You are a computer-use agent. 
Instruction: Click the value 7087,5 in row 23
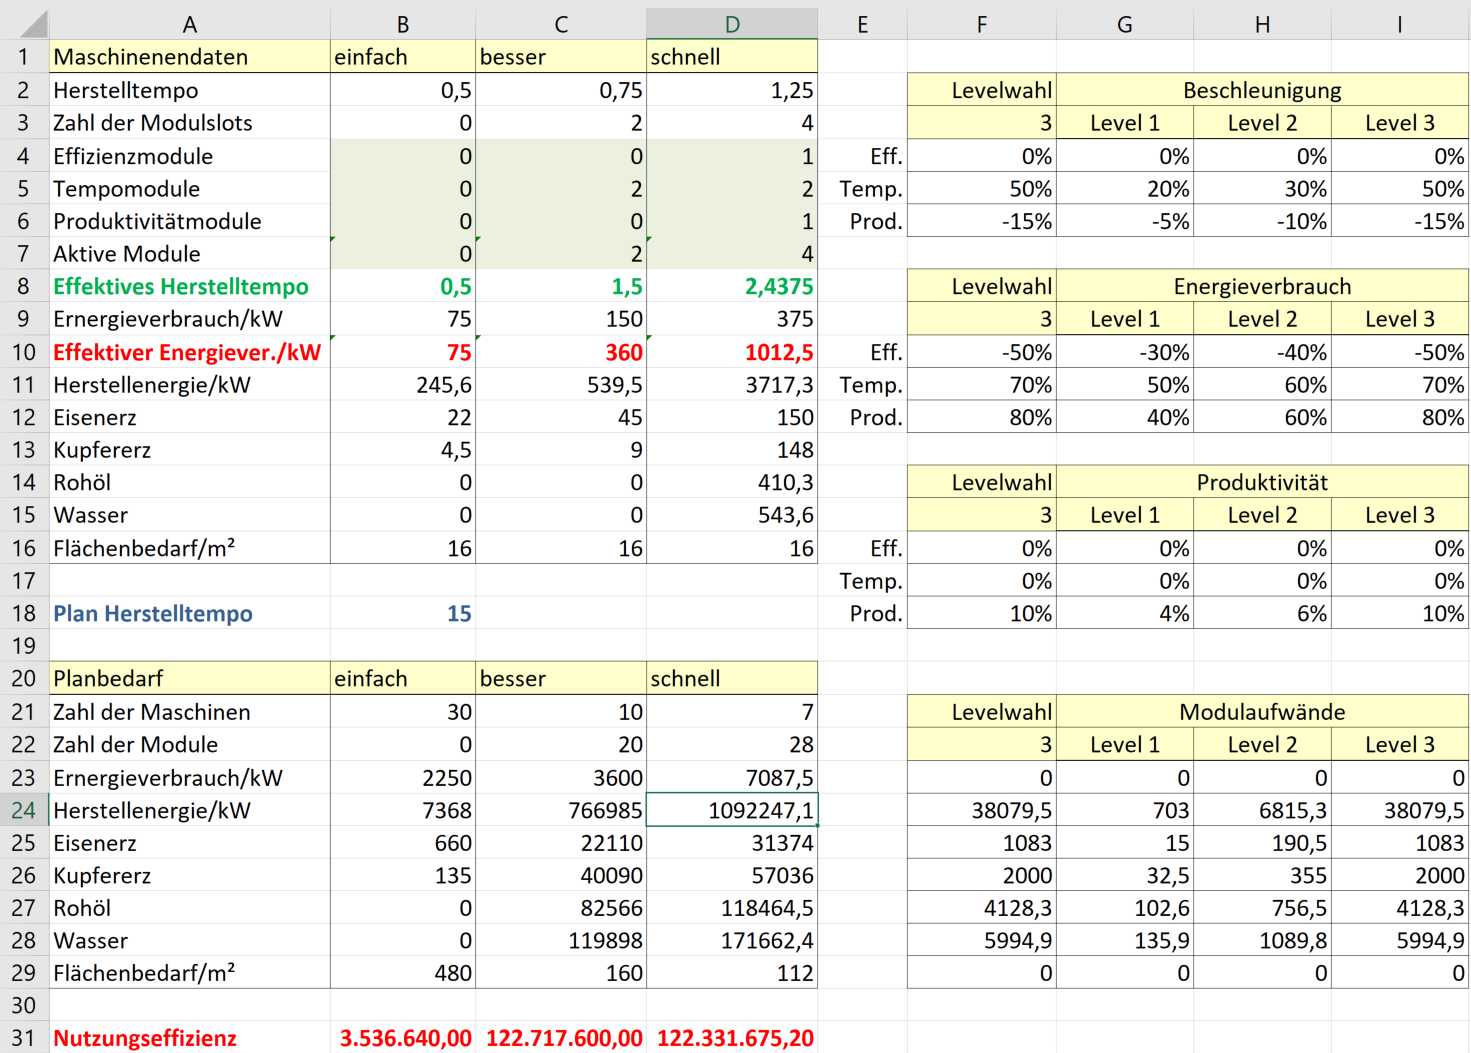click(732, 777)
